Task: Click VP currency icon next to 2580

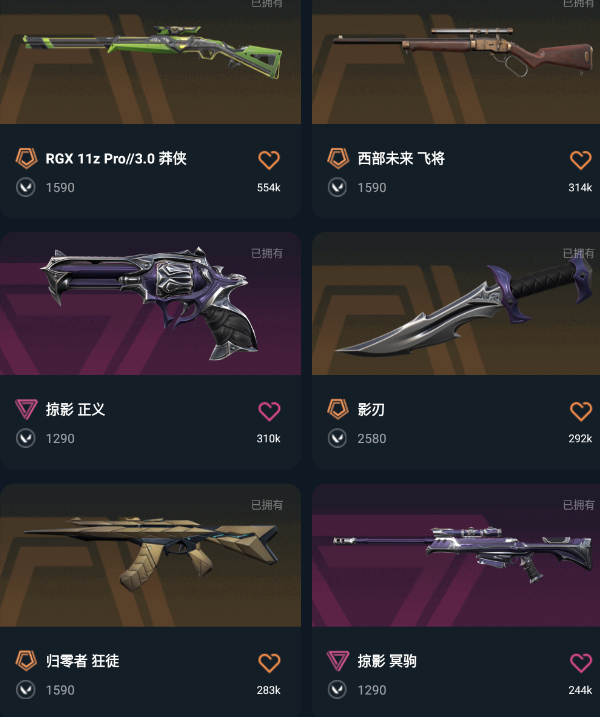Action: pos(338,438)
